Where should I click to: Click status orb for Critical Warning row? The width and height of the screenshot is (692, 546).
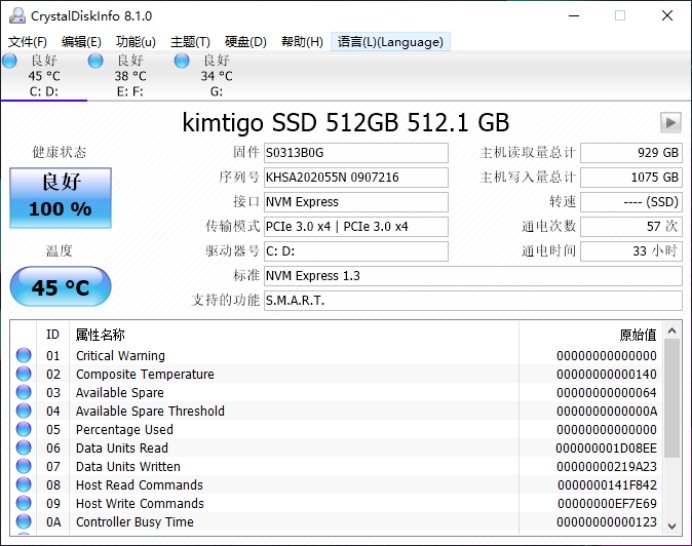pyautogui.click(x=24, y=355)
